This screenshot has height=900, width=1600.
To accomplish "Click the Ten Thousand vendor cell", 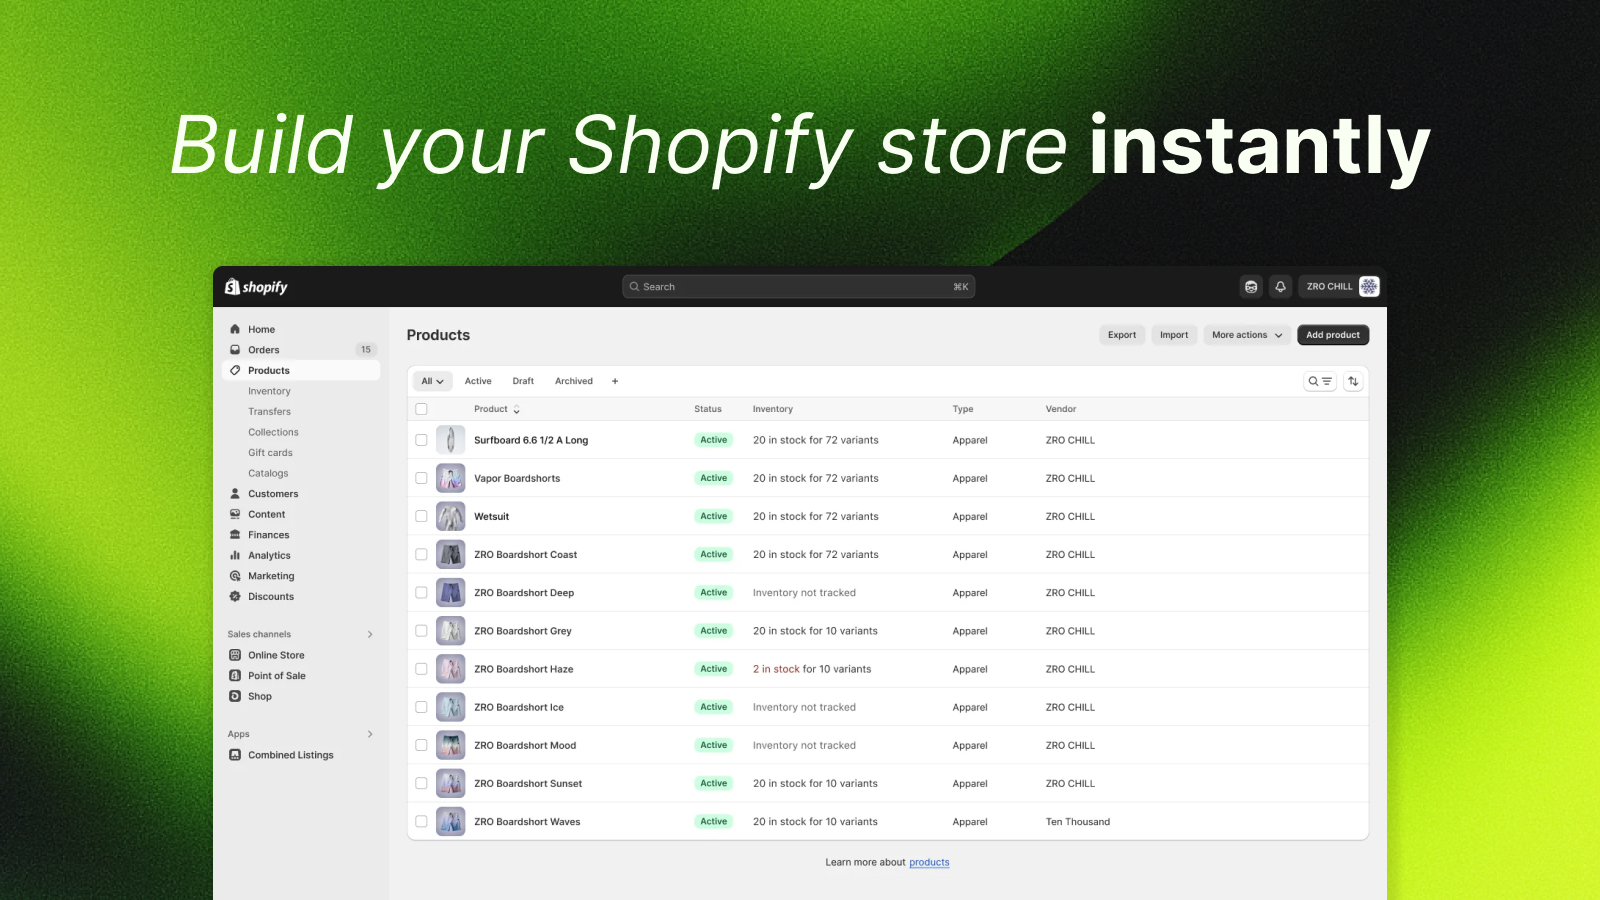I will coord(1078,822).
